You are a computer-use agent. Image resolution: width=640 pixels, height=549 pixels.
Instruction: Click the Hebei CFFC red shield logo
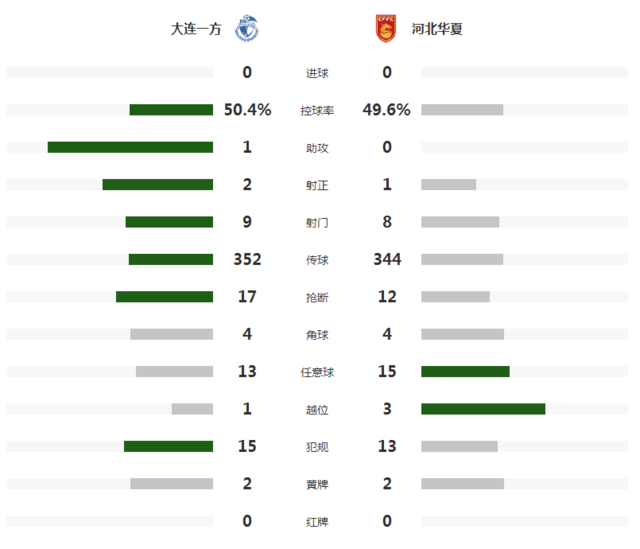386,29
